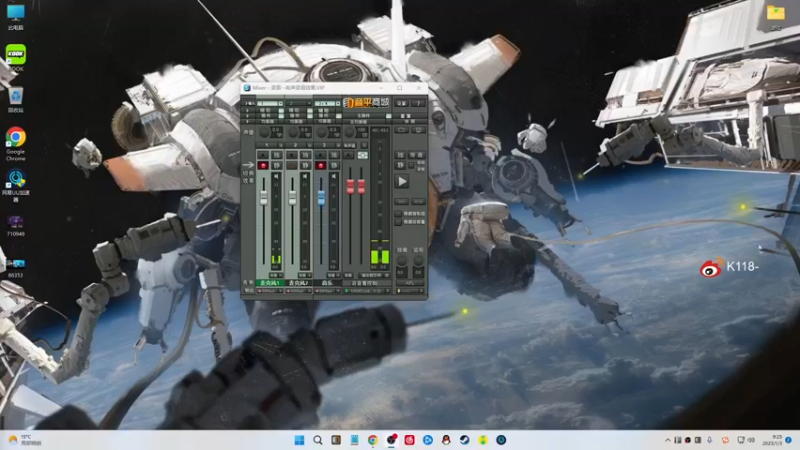Click the save icon beside the folder icon
800x450 pixels.
pyautogui.click(x=418, y=130)
